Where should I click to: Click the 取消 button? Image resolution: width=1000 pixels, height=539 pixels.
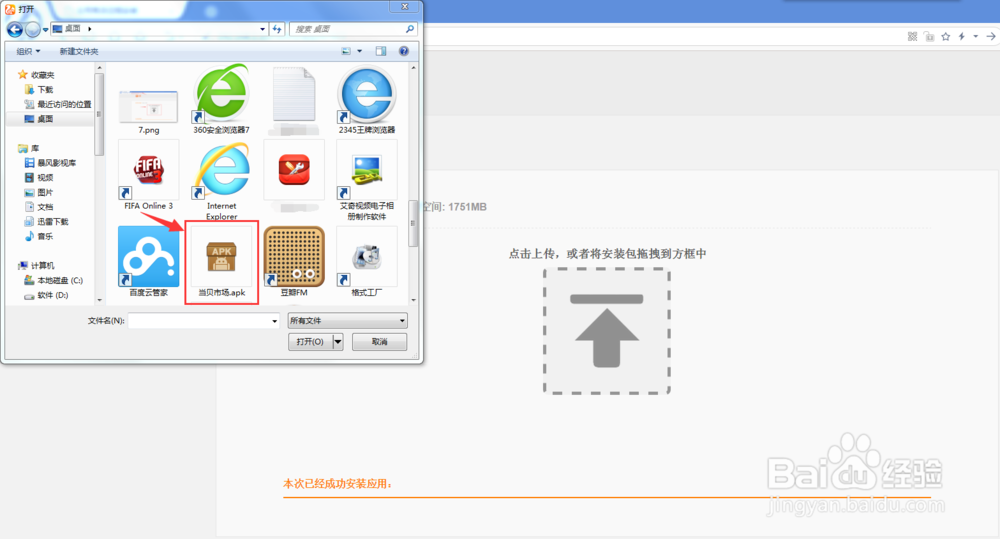(x=379, y=342)
